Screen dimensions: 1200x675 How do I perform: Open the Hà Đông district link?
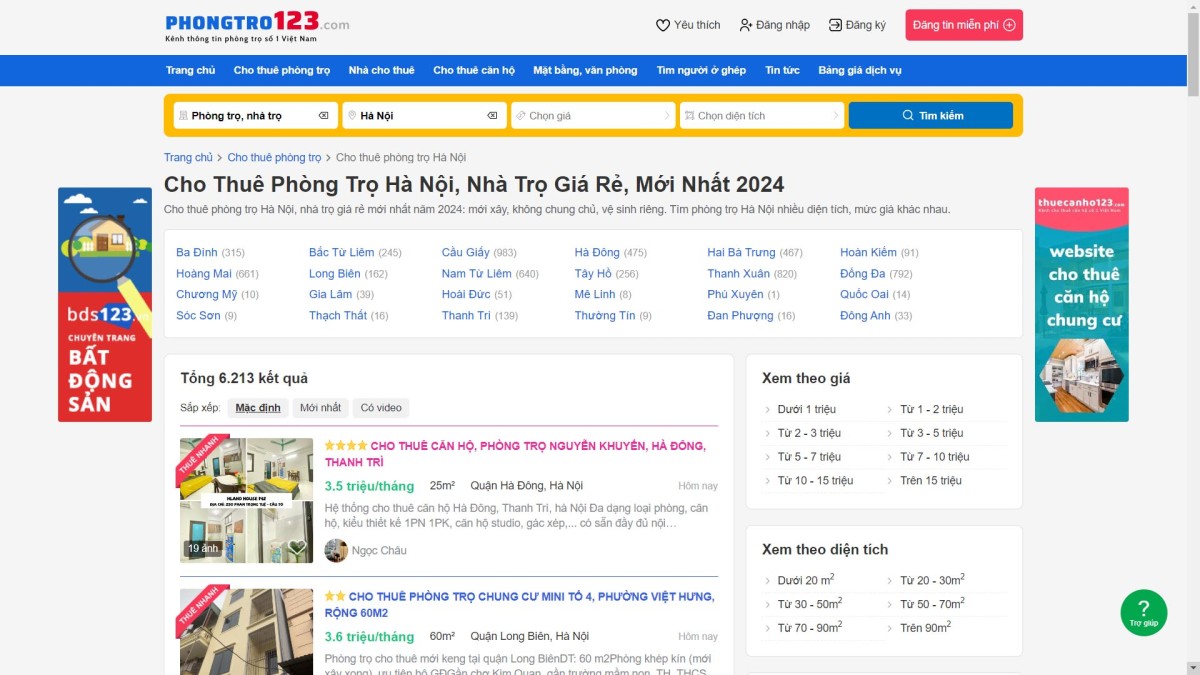[x=597, y=253]
